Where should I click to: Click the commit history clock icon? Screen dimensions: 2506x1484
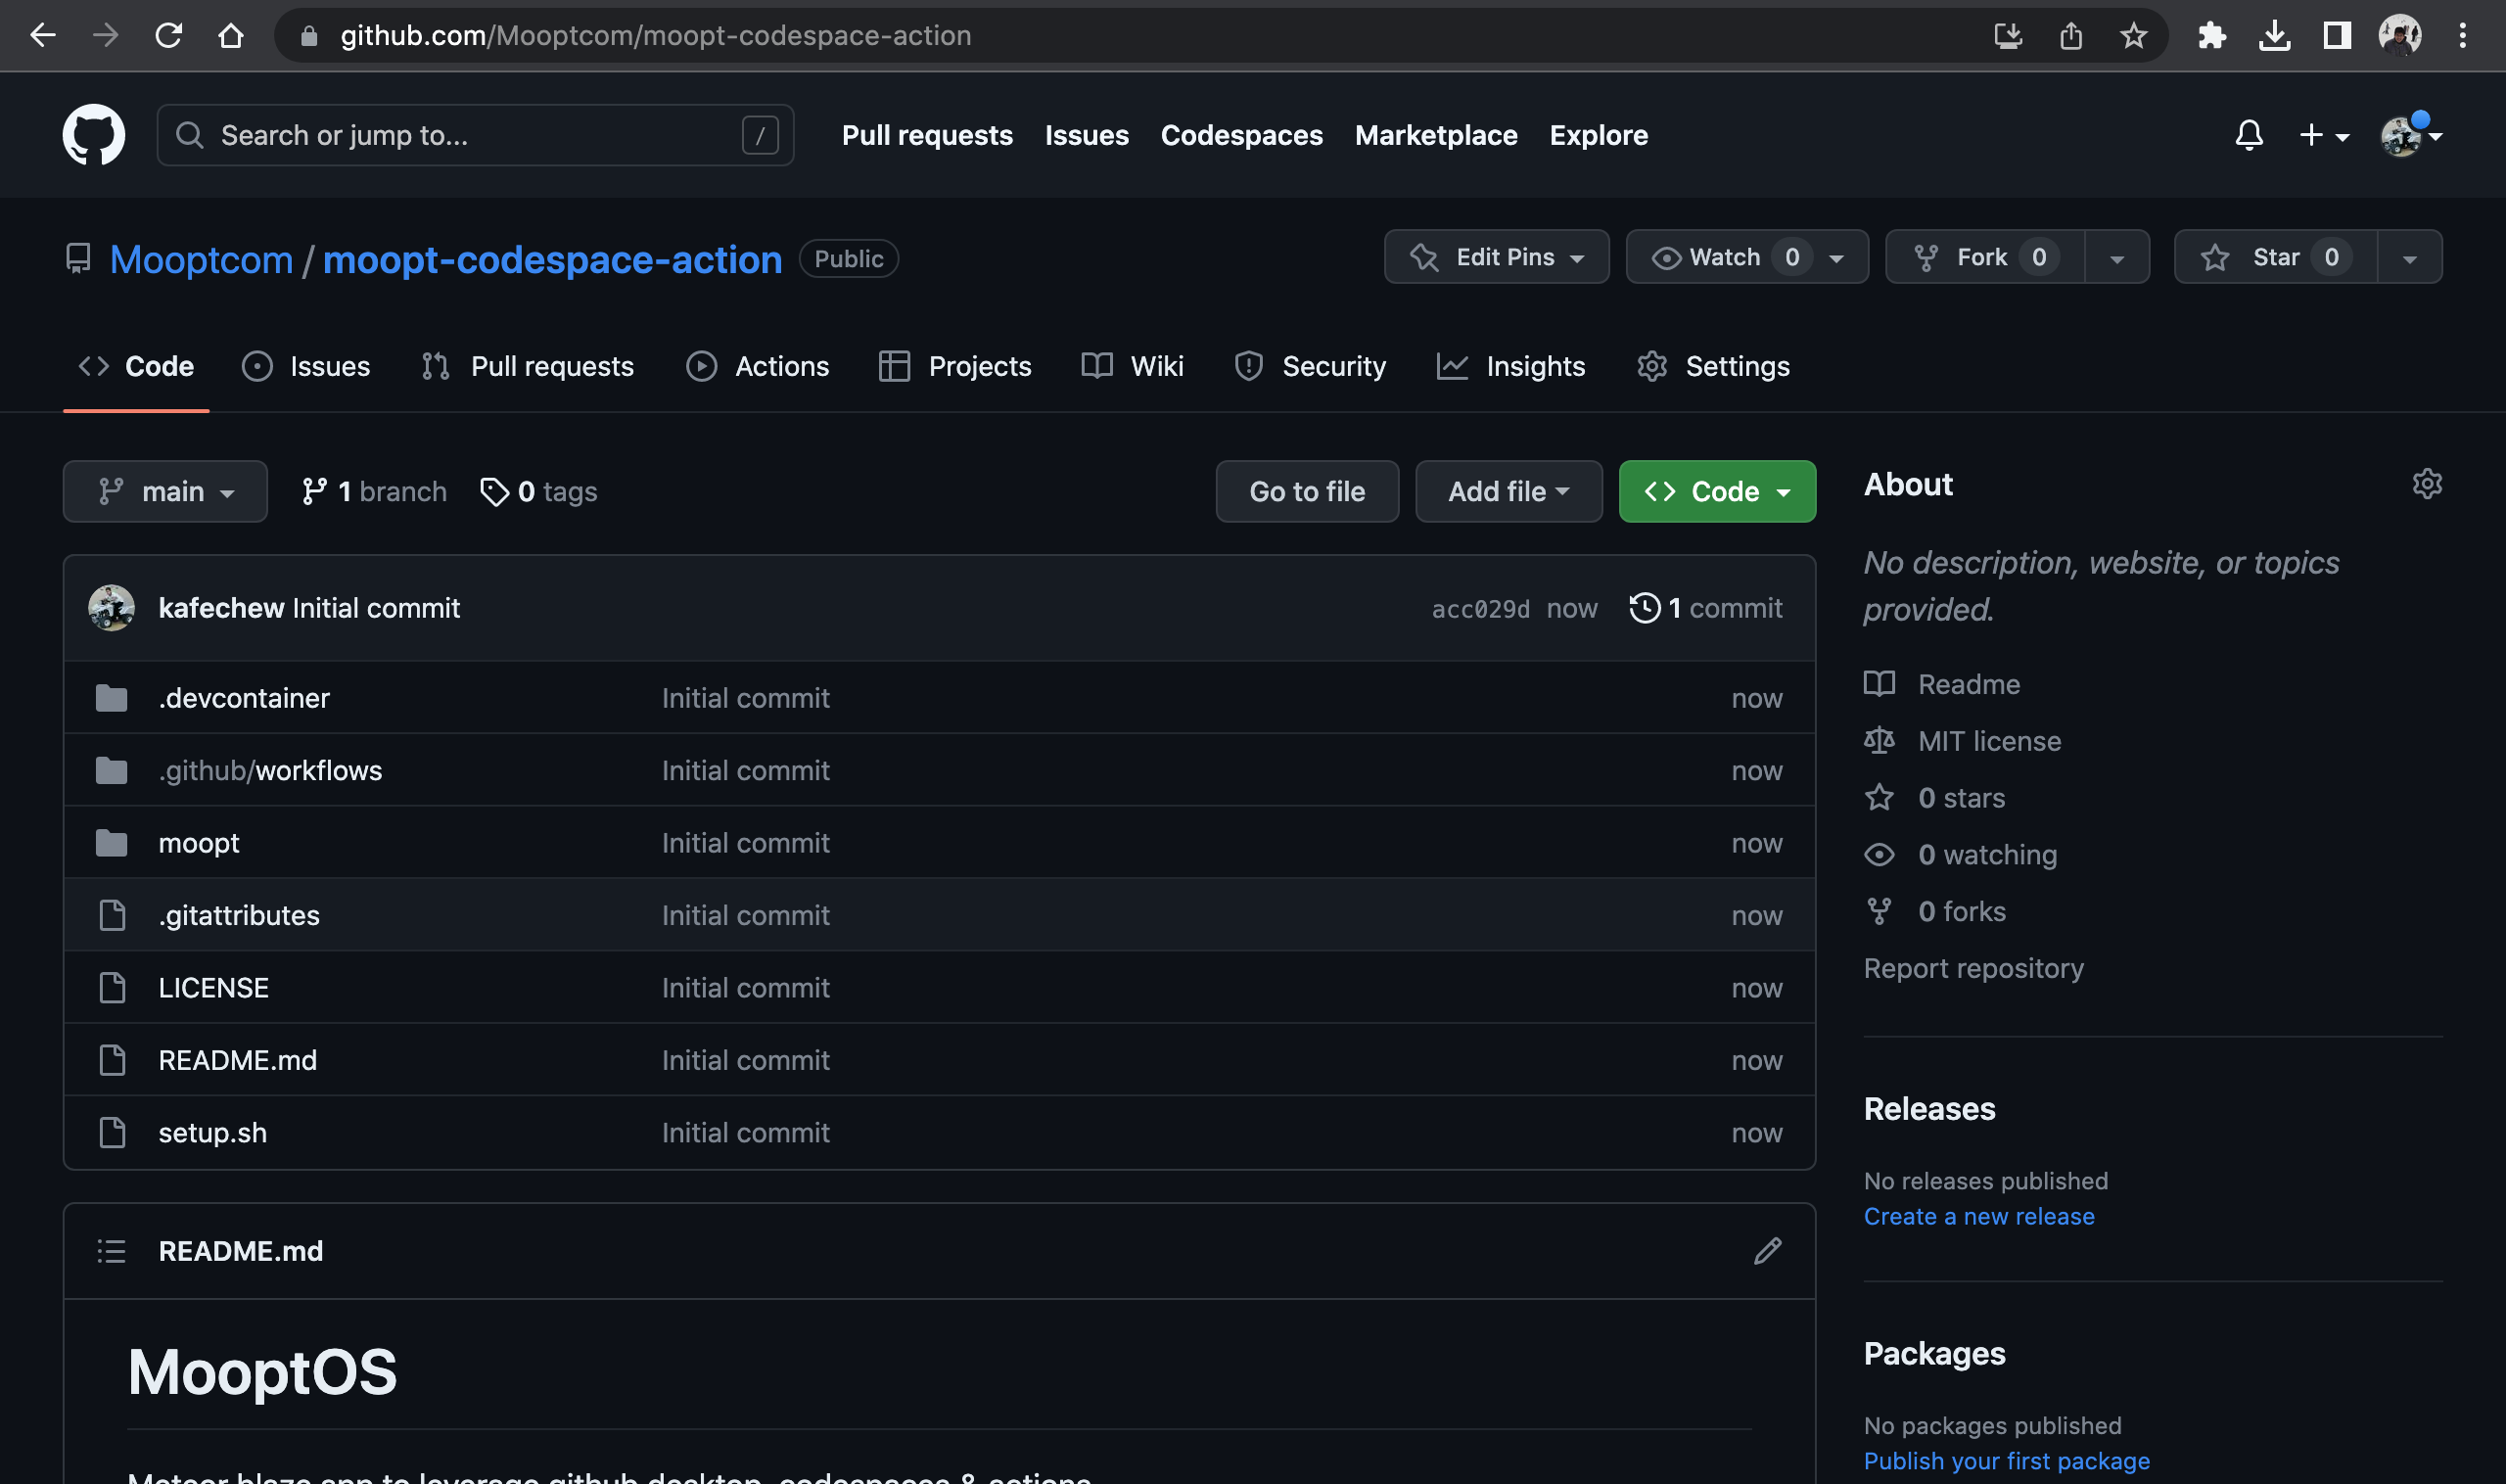(1645, 607)
